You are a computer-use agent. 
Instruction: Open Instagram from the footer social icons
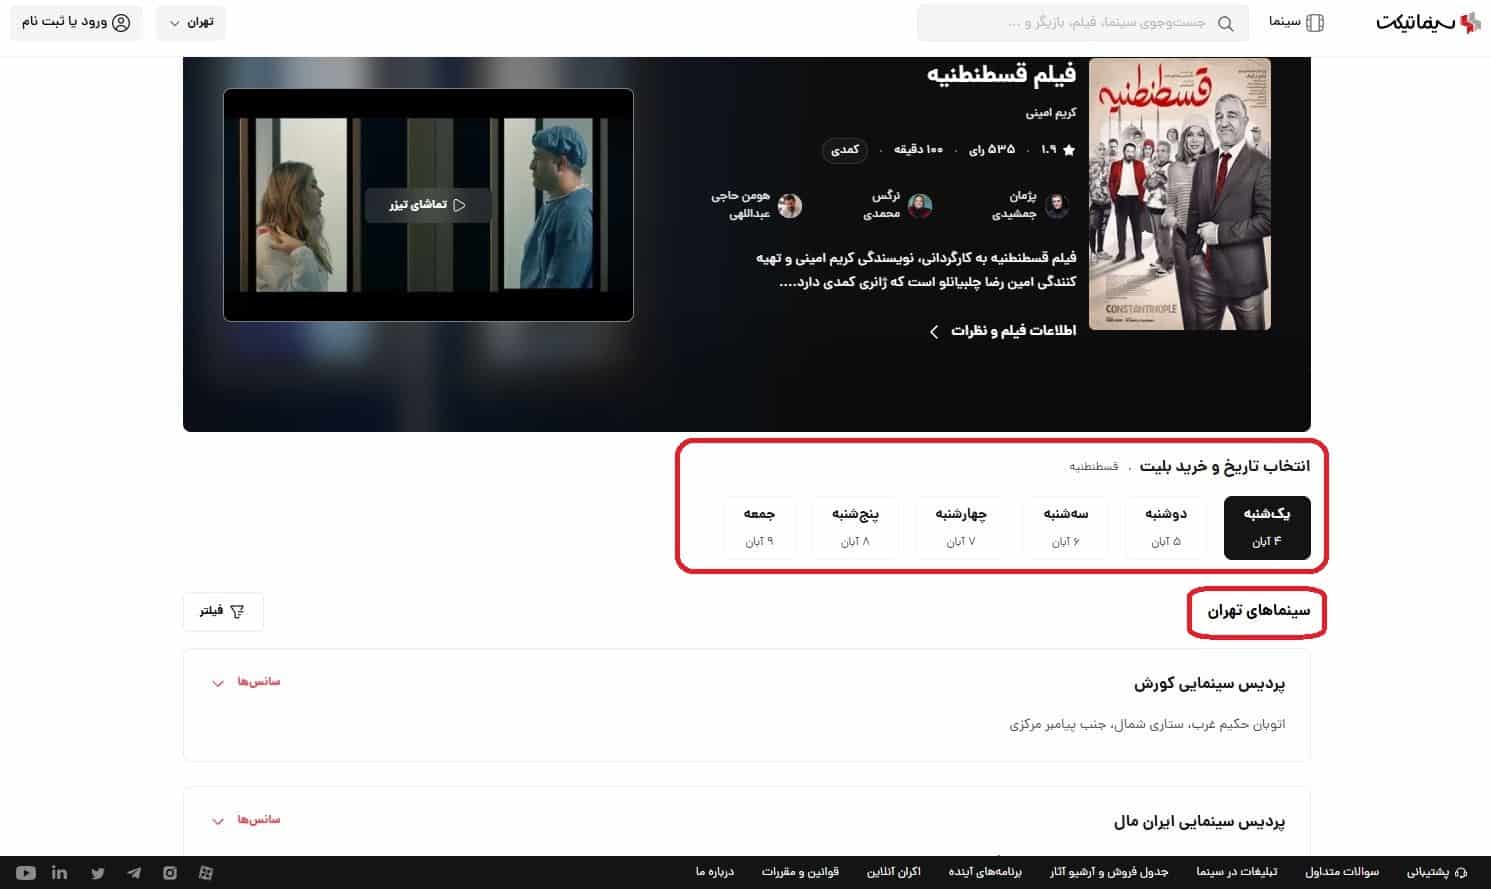point(169,872)
